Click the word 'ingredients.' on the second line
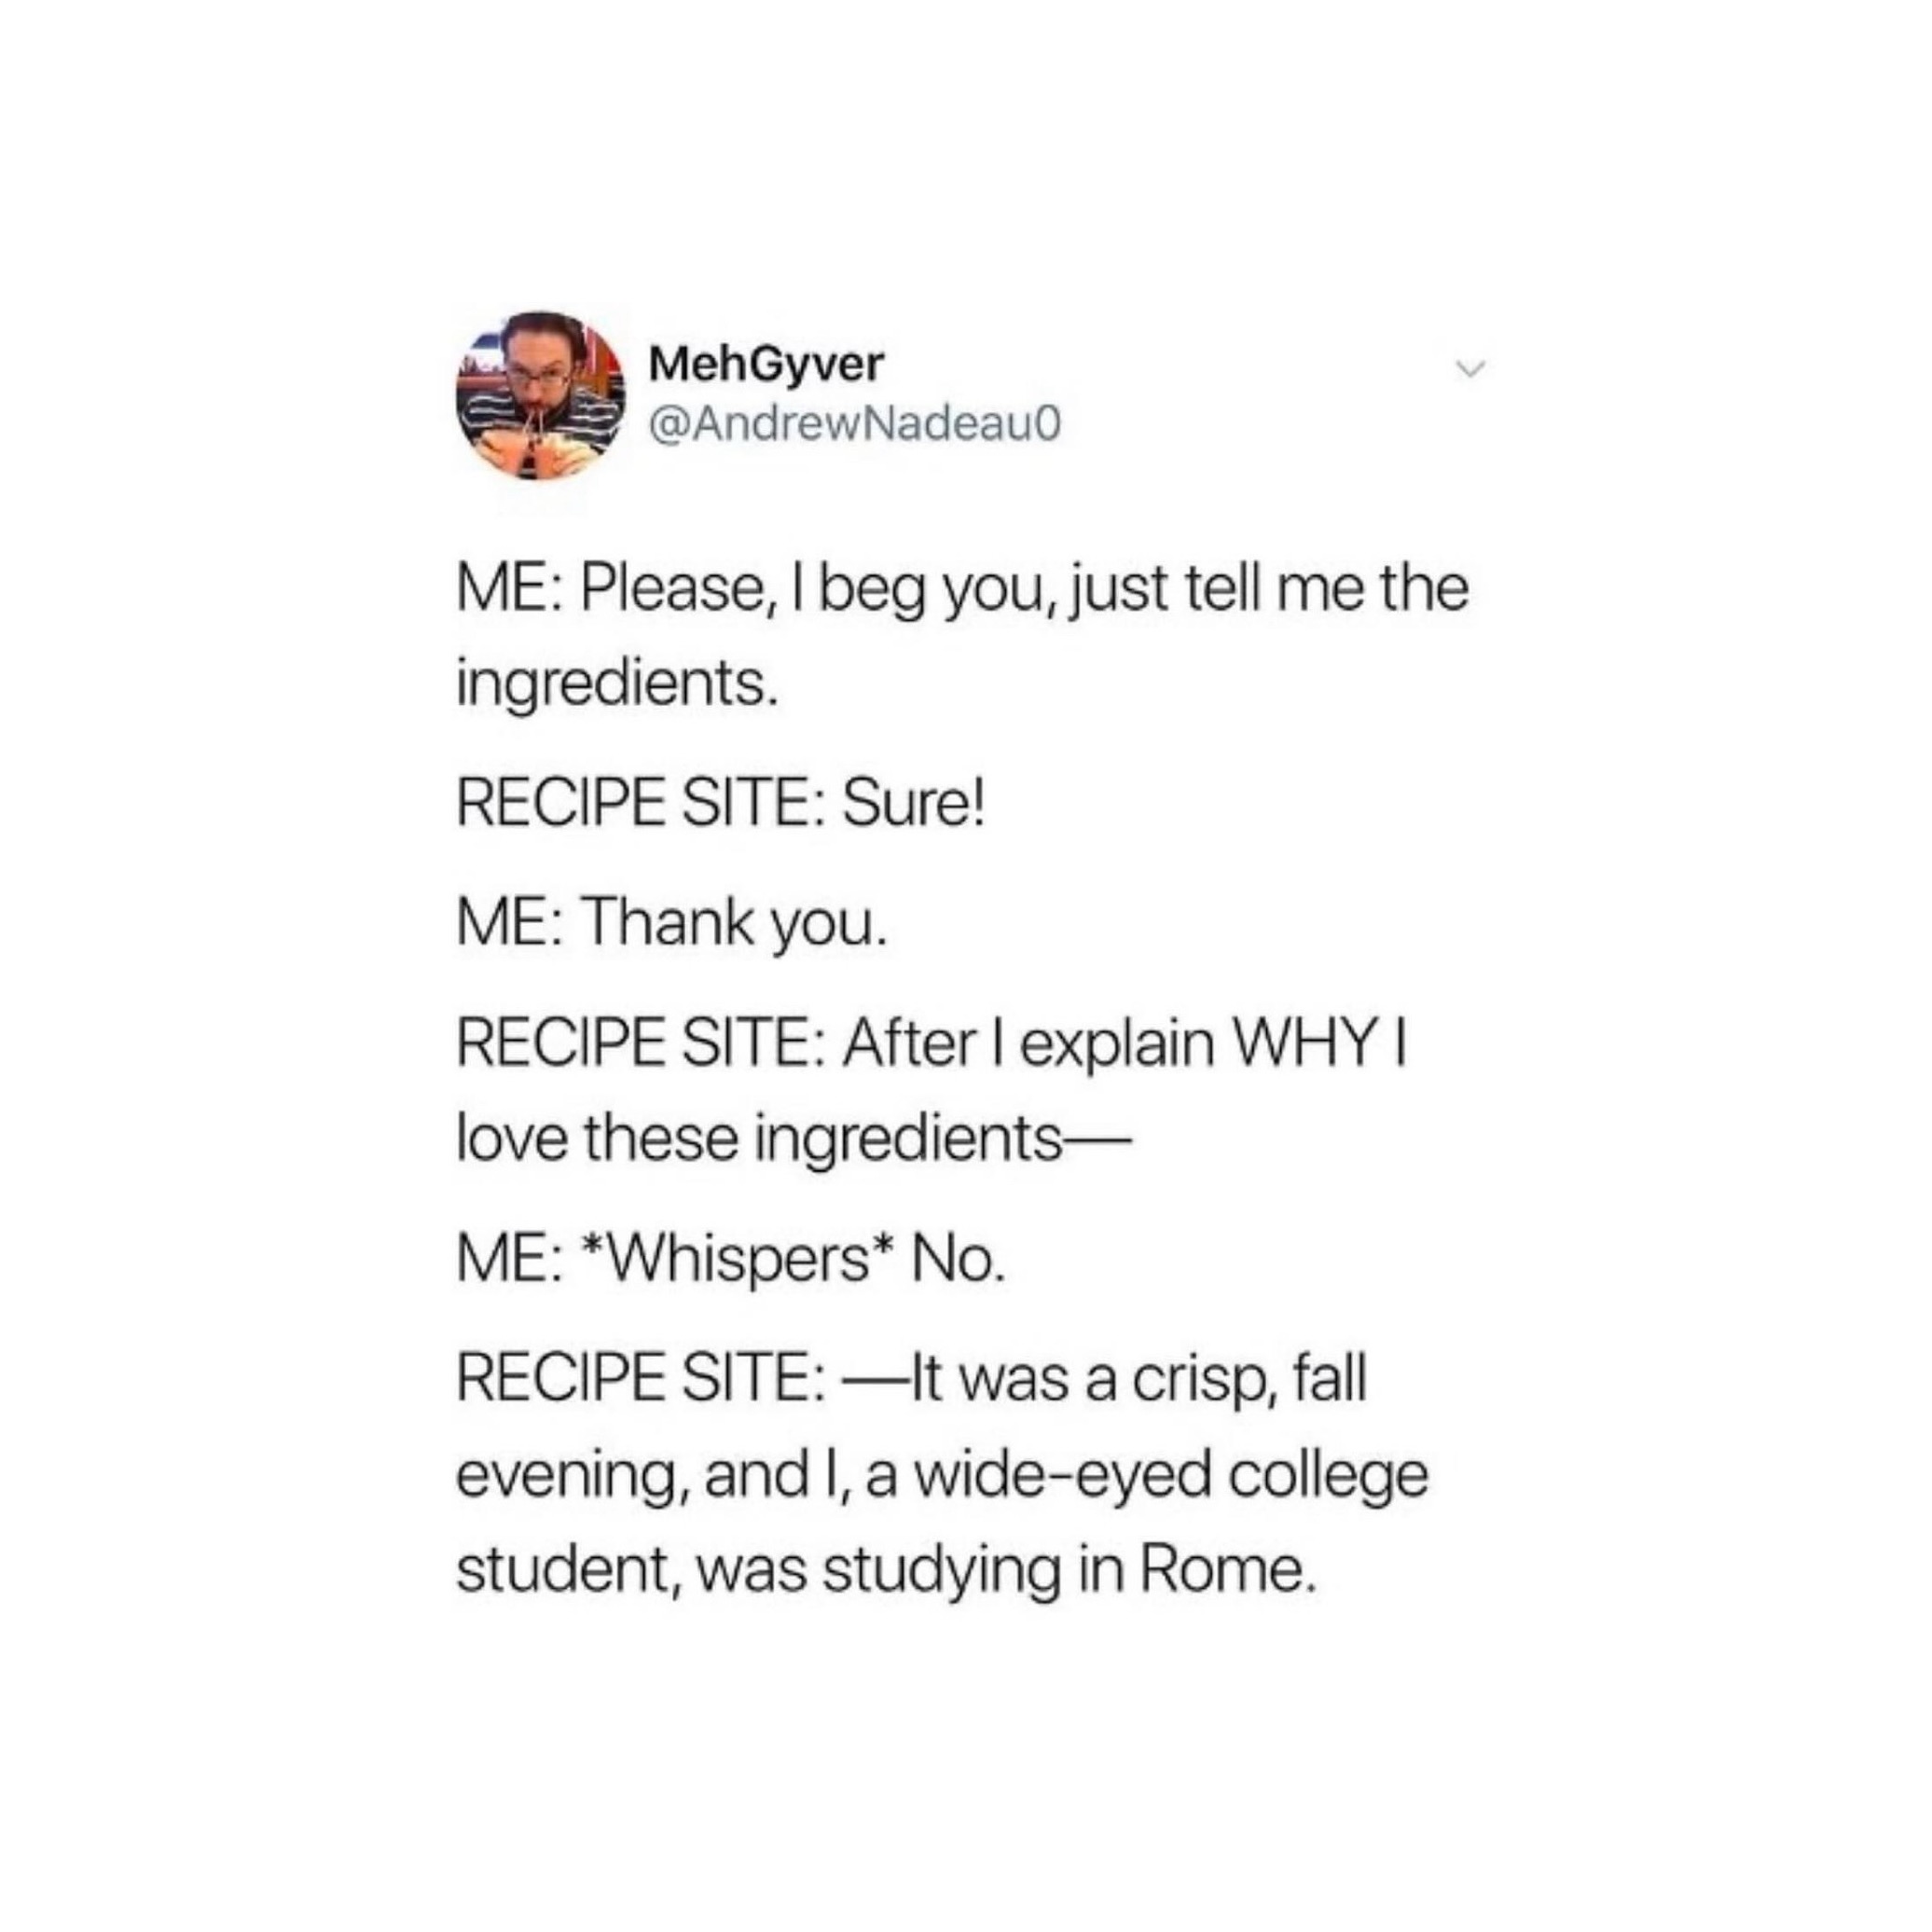The image size is (1932, 1932). pos(617,684)
